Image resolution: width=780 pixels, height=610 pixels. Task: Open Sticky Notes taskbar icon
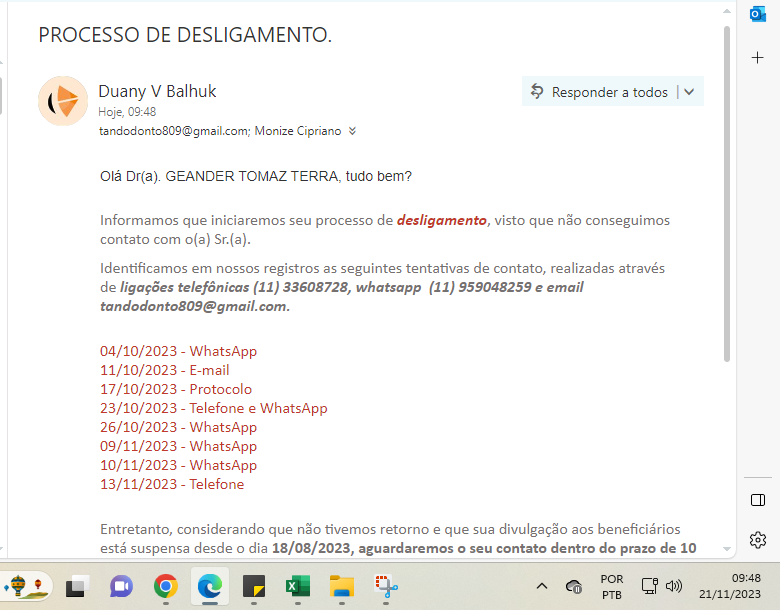[x=254, y=587]
